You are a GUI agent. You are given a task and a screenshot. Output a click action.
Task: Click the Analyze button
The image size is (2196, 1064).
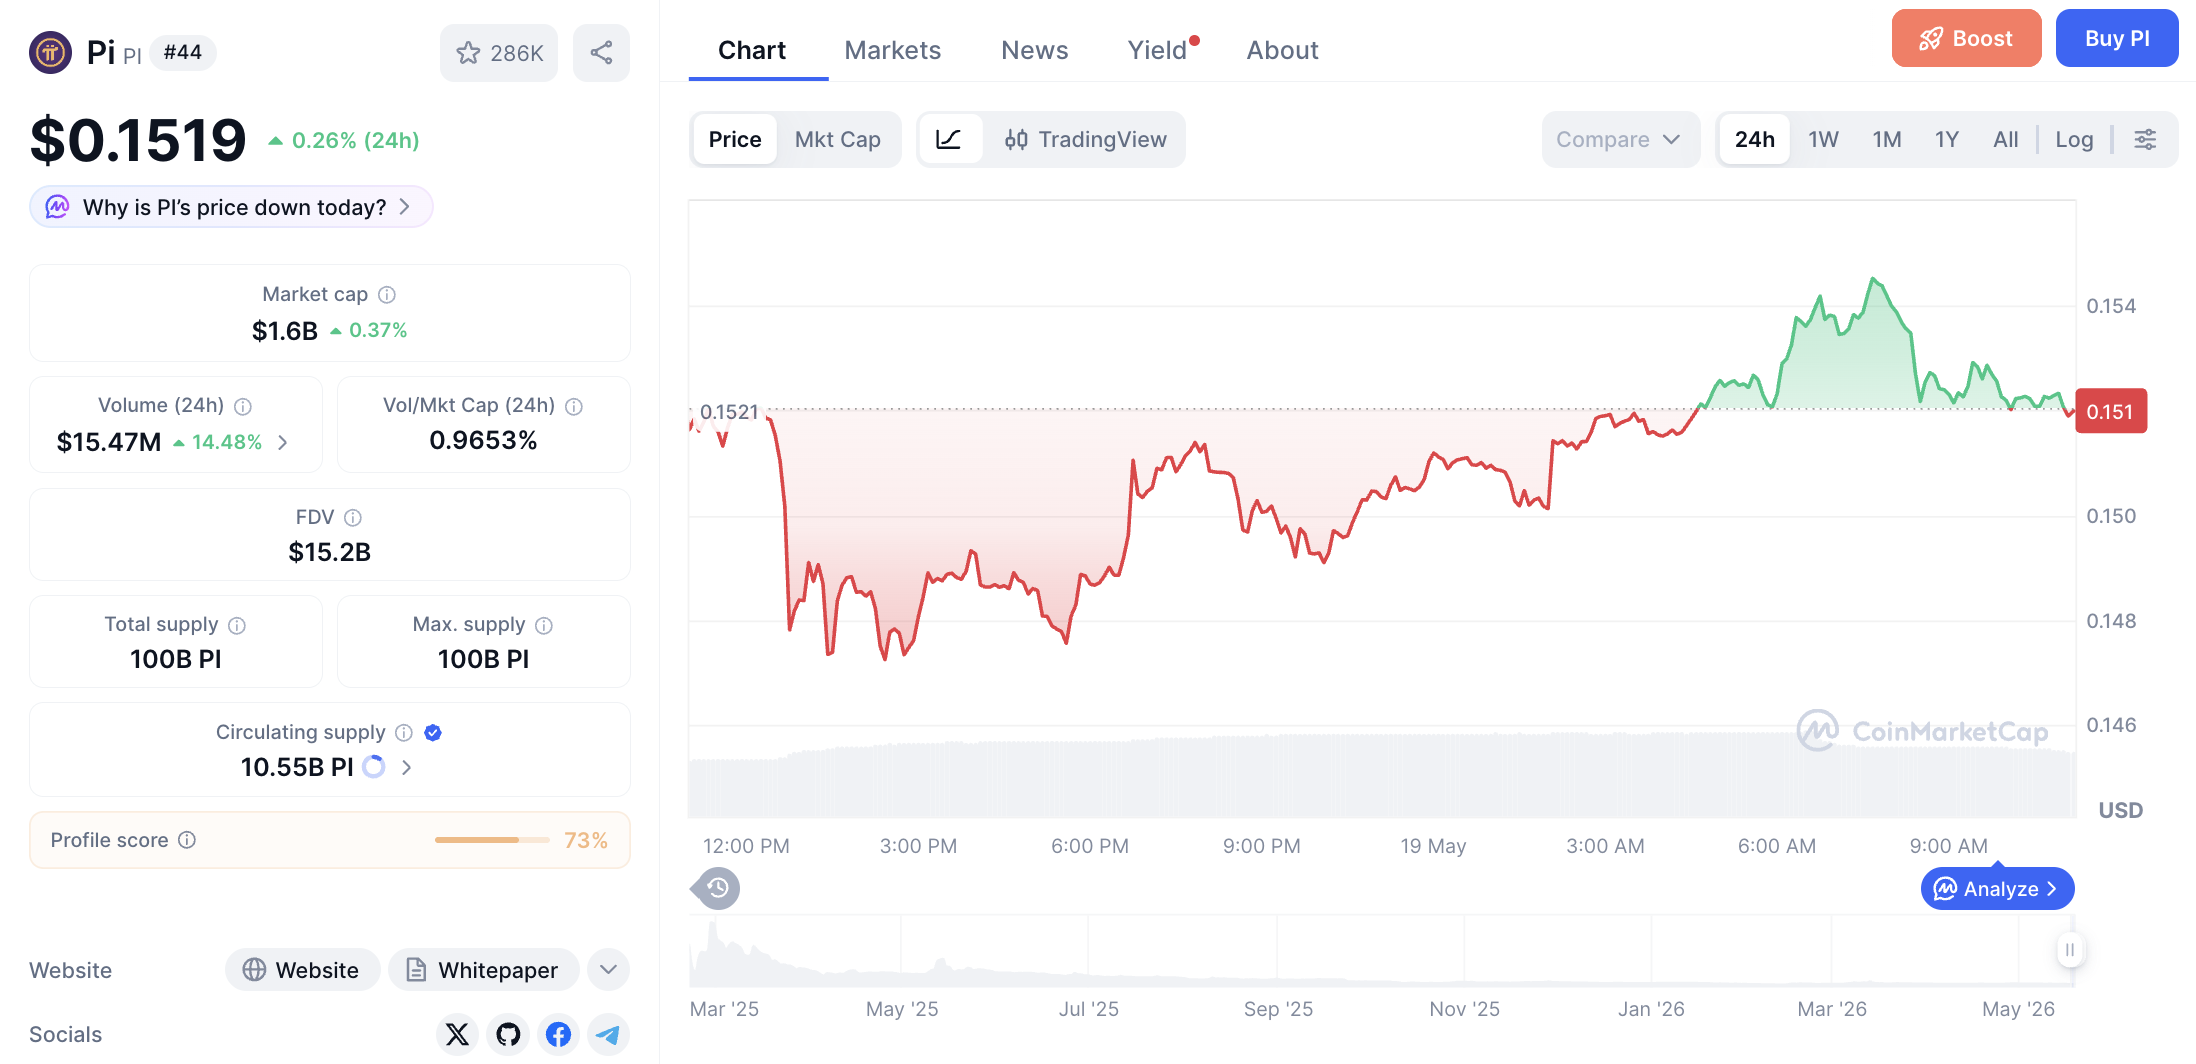tap(1997, 889)
